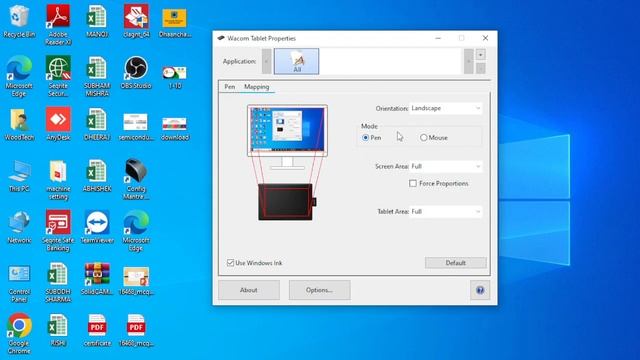Select the Seqrite Secur shortcut icon
The image size is (640, 360).
[x=58, y=76]
